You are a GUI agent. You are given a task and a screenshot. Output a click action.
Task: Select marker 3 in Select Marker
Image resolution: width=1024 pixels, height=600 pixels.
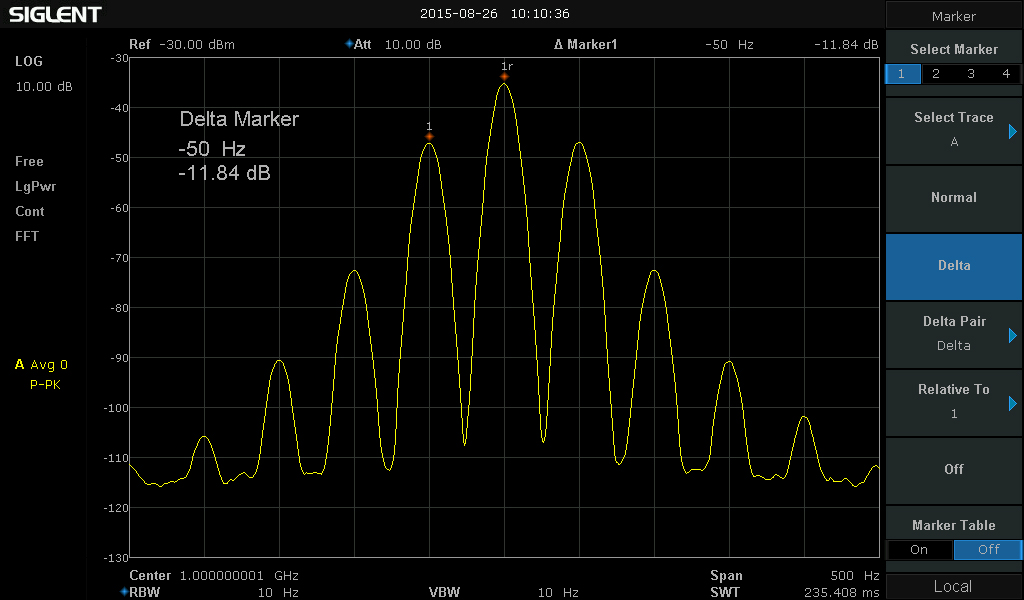[x=971, y=74]
